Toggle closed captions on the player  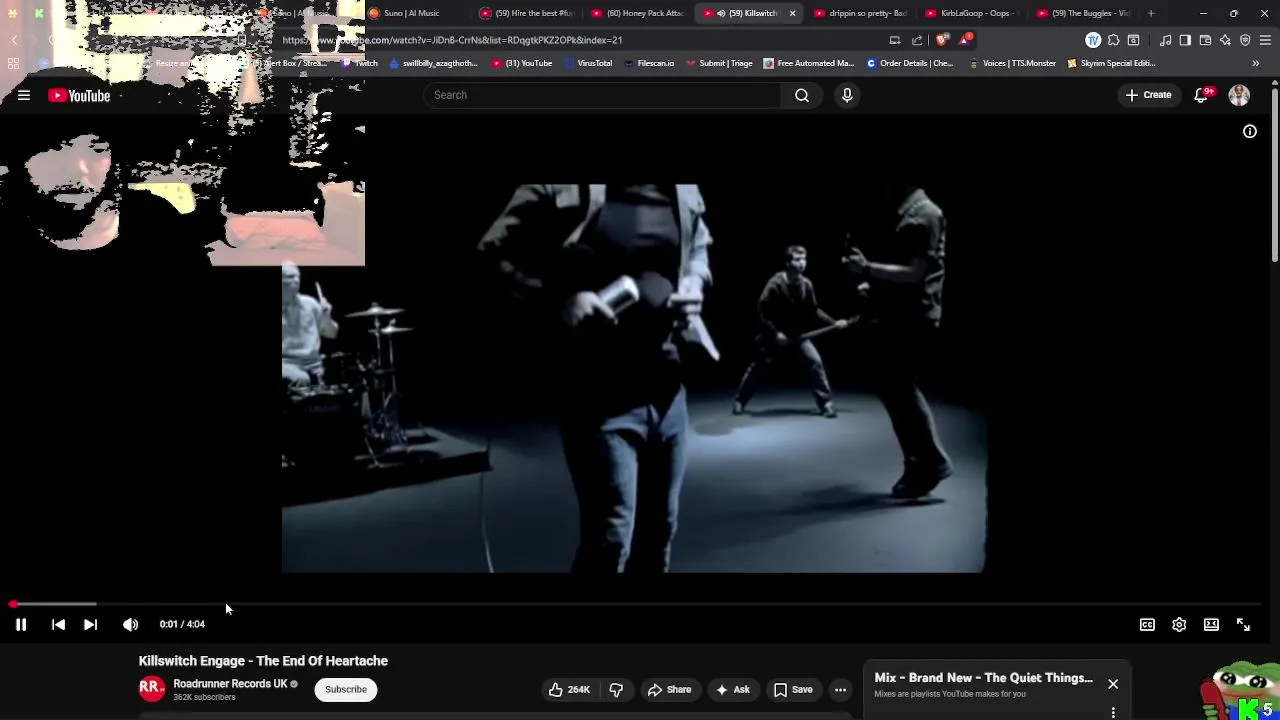pyautogui.click(x=1147, y=624)
